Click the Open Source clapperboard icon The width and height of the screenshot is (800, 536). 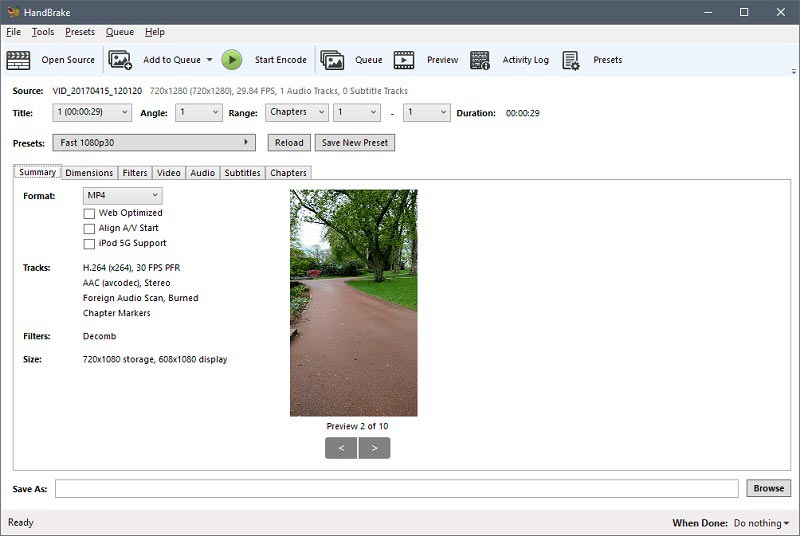pyautogui.click(x=19, y=60)
